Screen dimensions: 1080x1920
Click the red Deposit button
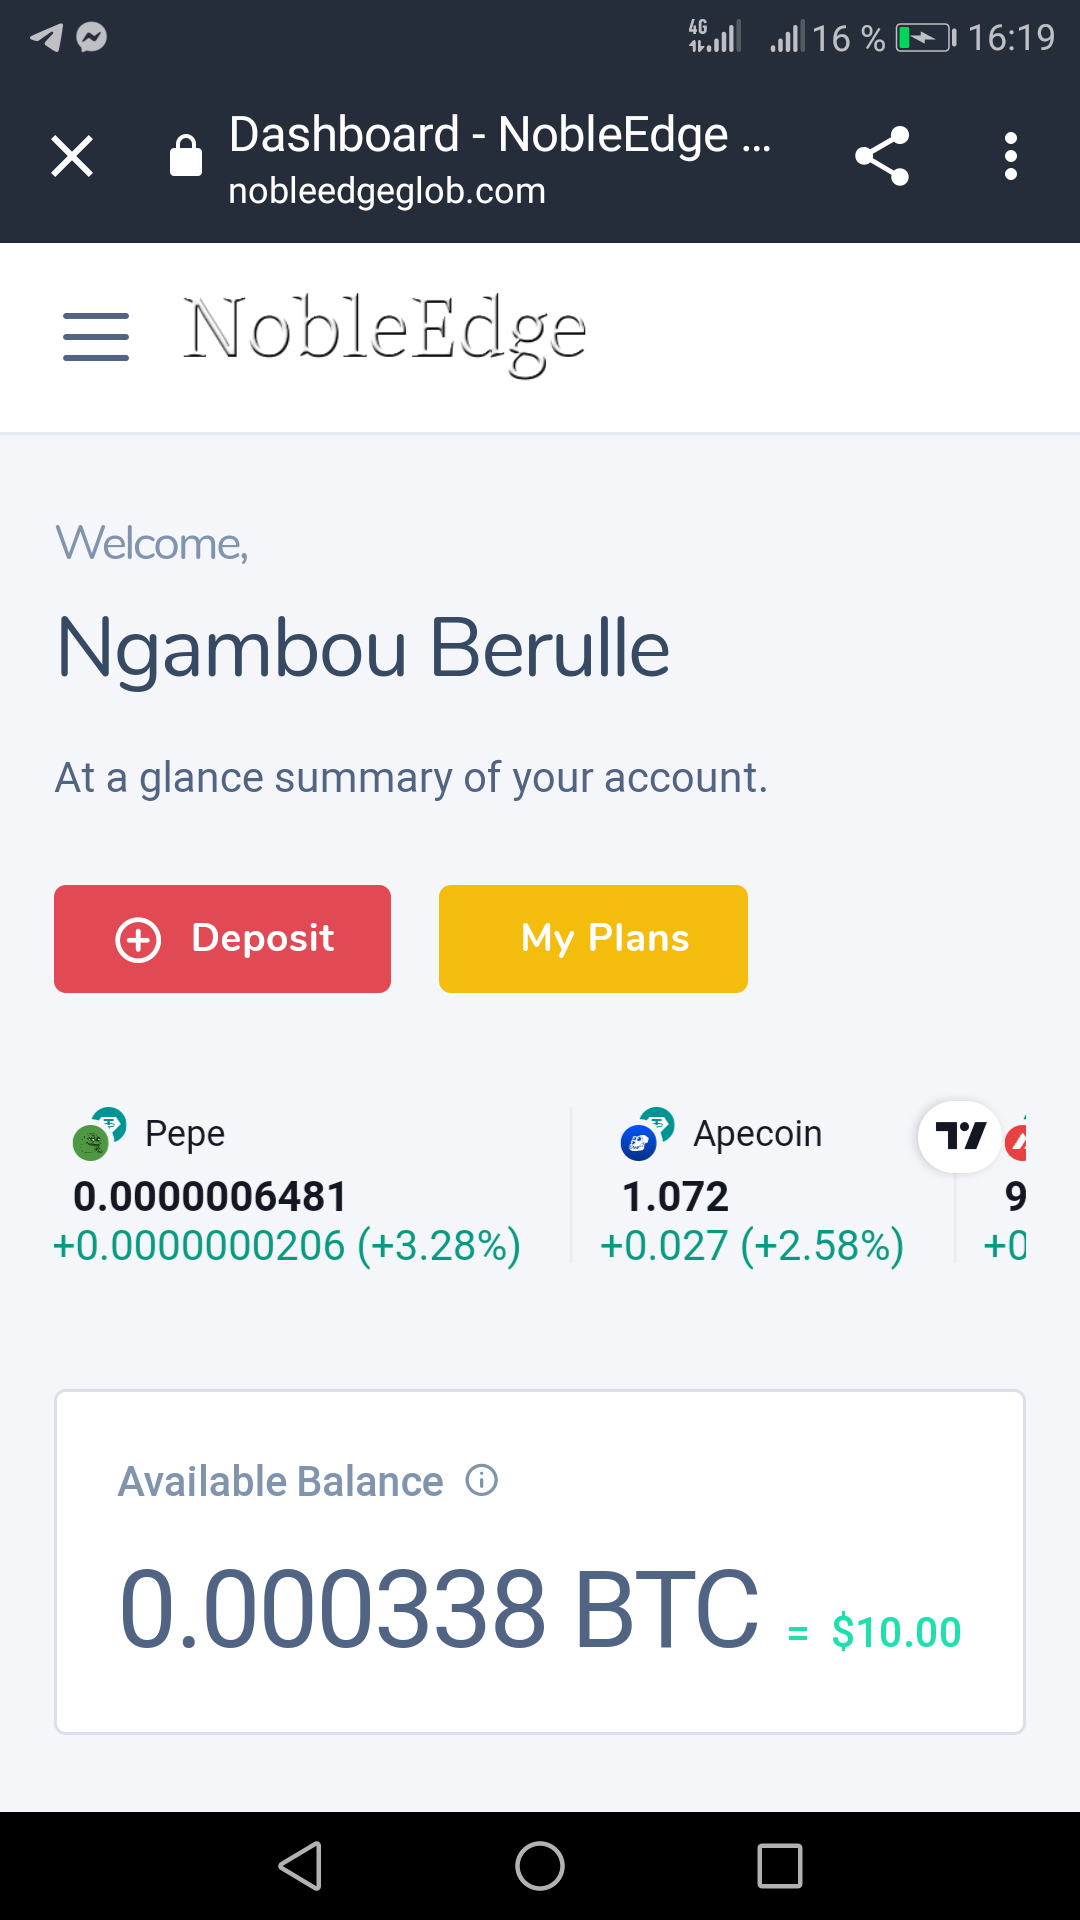[222, 939]
